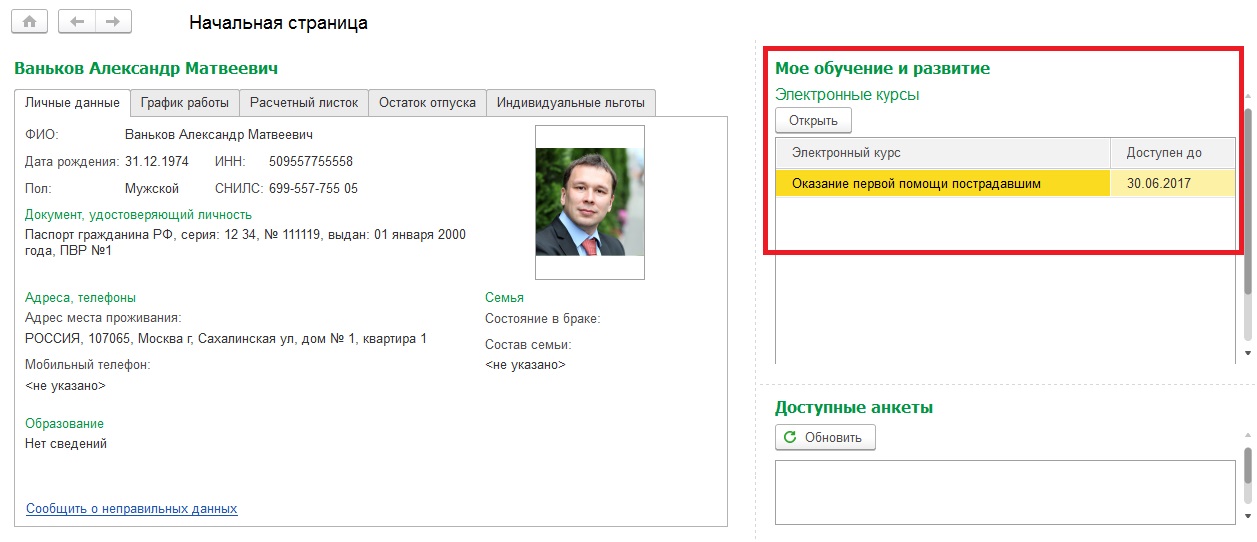The width and height of the screenshot is (1257, 542).
Task: Click the Семья section title
Action: click(x=504, y=297)
